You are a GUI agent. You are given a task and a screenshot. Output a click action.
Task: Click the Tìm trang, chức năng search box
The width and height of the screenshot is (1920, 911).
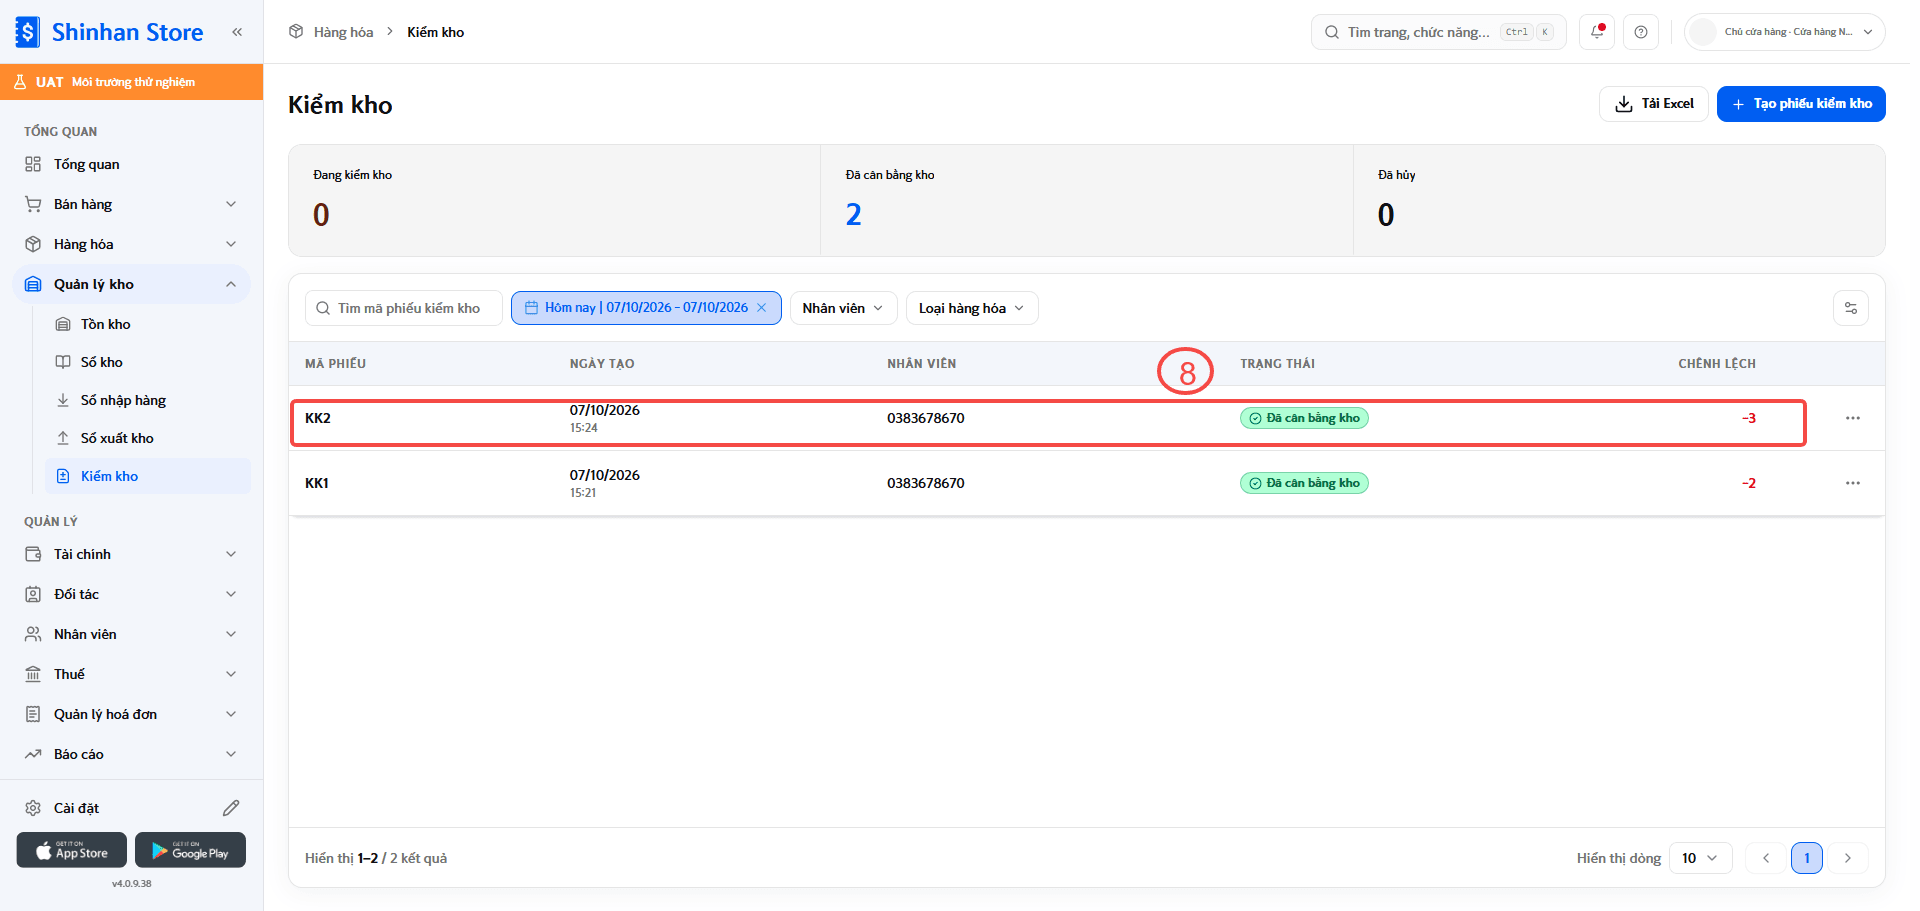coord(1438,32)
